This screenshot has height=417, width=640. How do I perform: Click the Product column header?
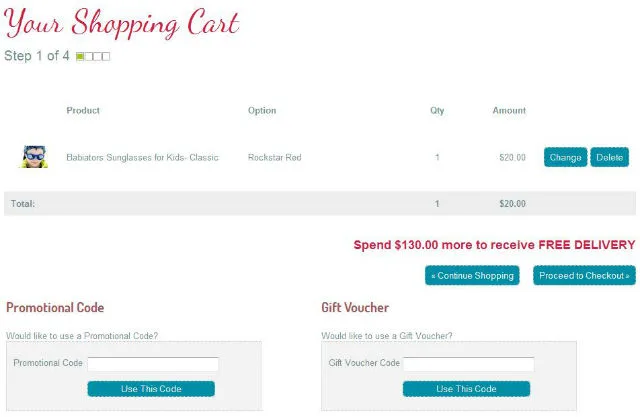click(83, 111)
